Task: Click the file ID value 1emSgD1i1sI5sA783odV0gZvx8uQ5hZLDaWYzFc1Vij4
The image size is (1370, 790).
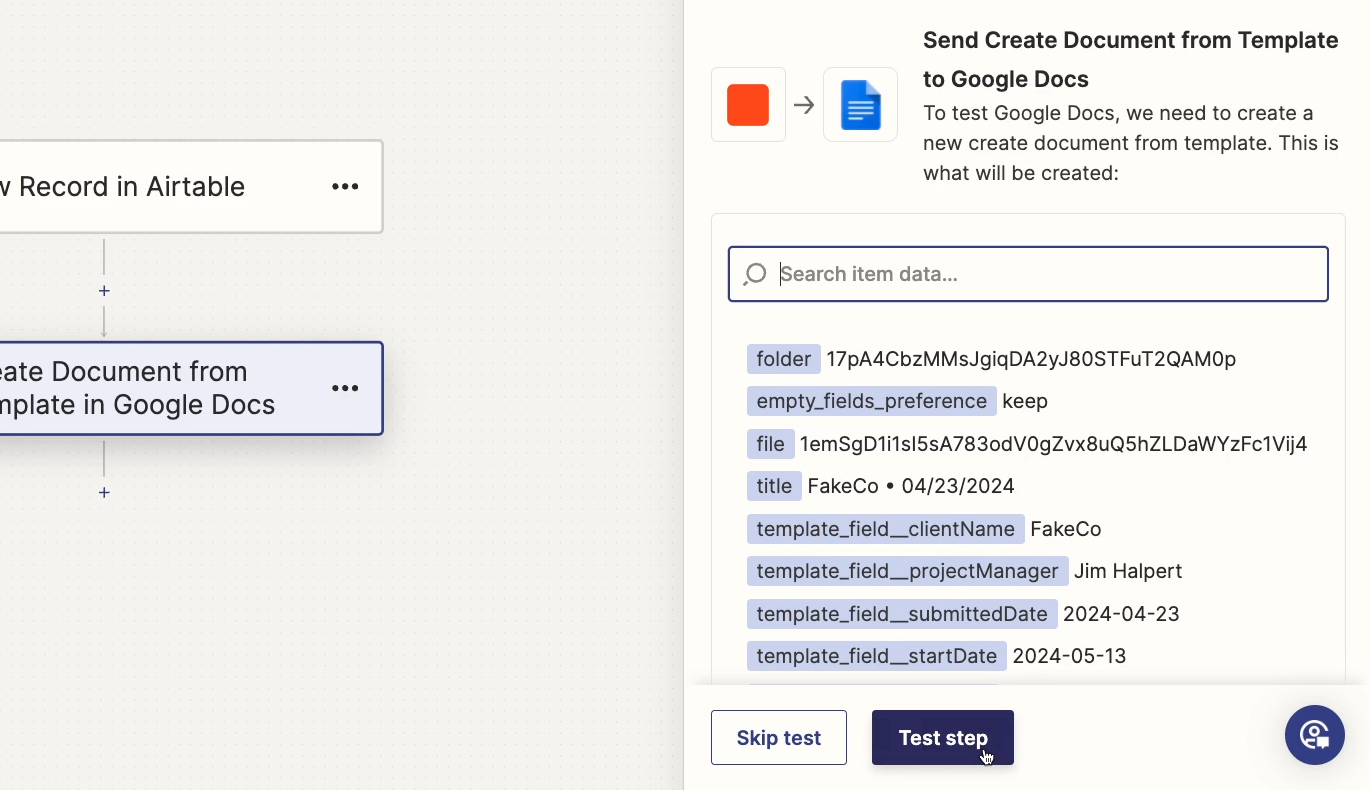Action: tap(1054, 444)
